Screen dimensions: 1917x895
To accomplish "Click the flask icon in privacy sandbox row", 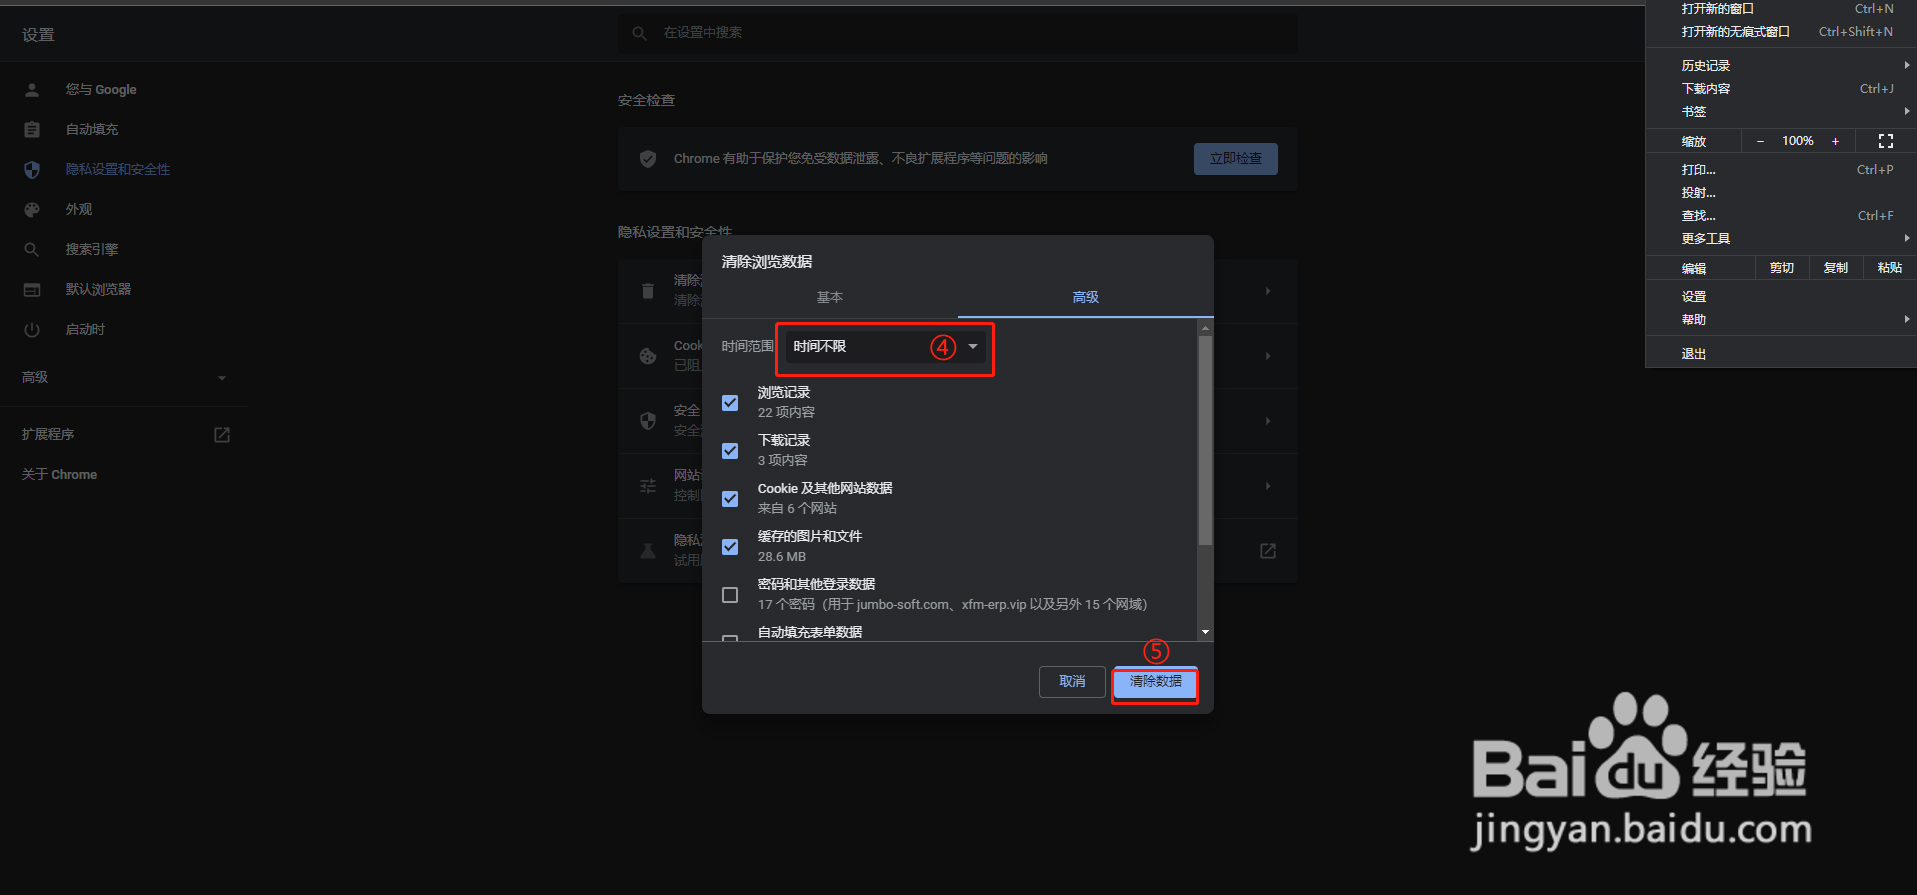I will point(648,551).
